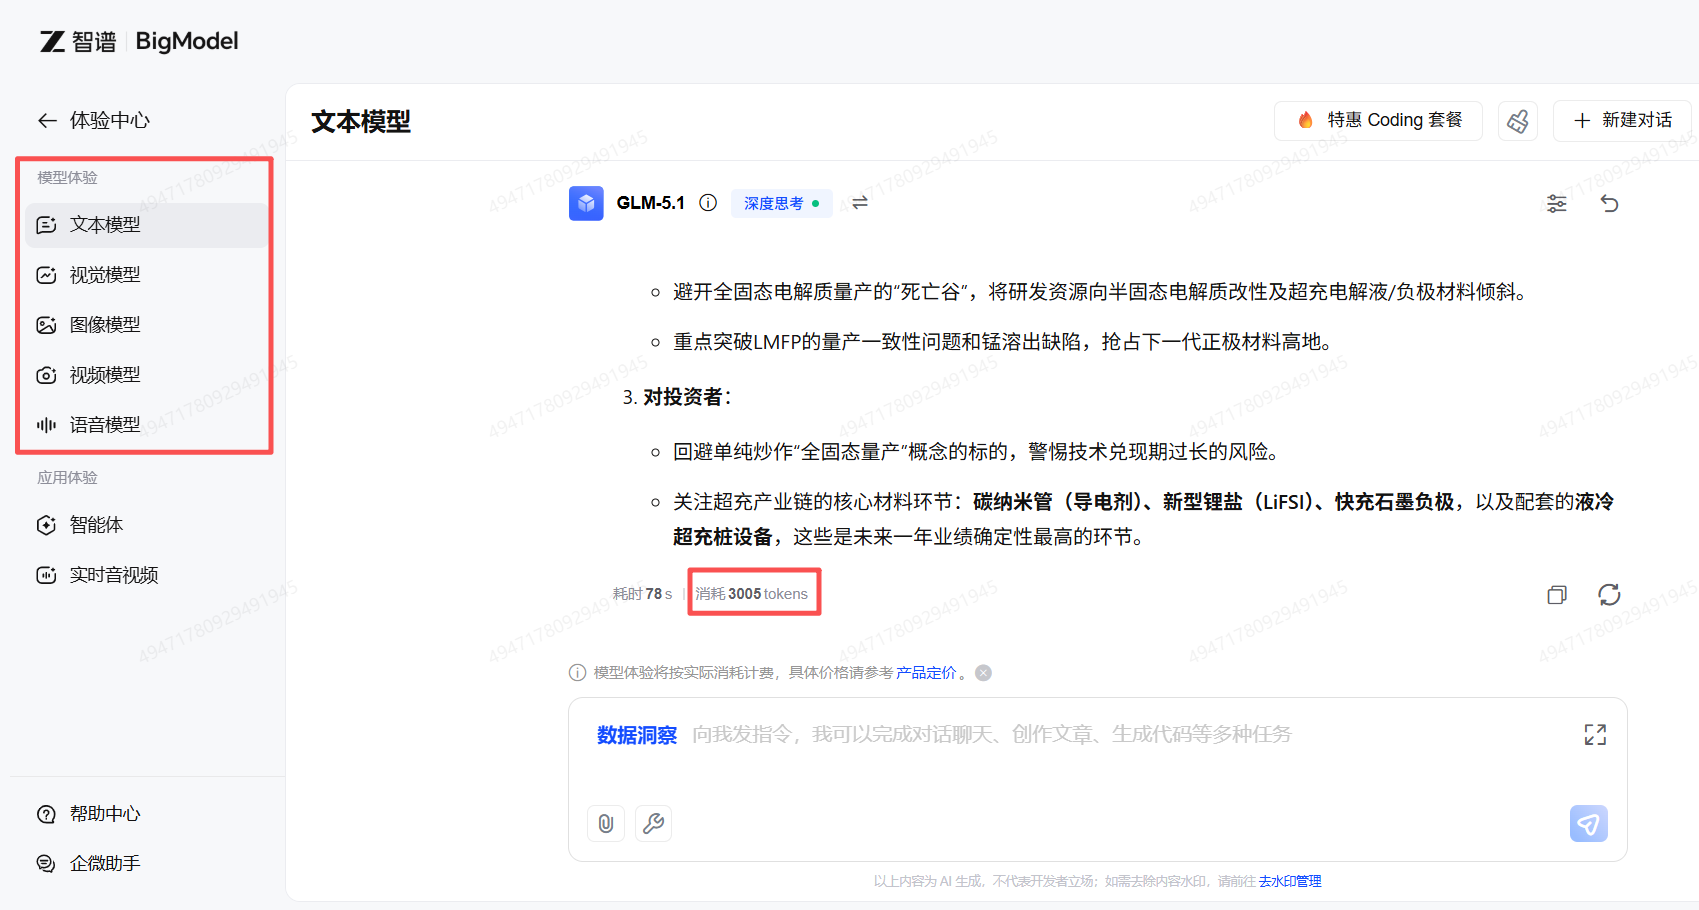Copy the response with the copy icon
Image resolution: width=1699 pixels, height=910 pixels.
coord(1557,595)
